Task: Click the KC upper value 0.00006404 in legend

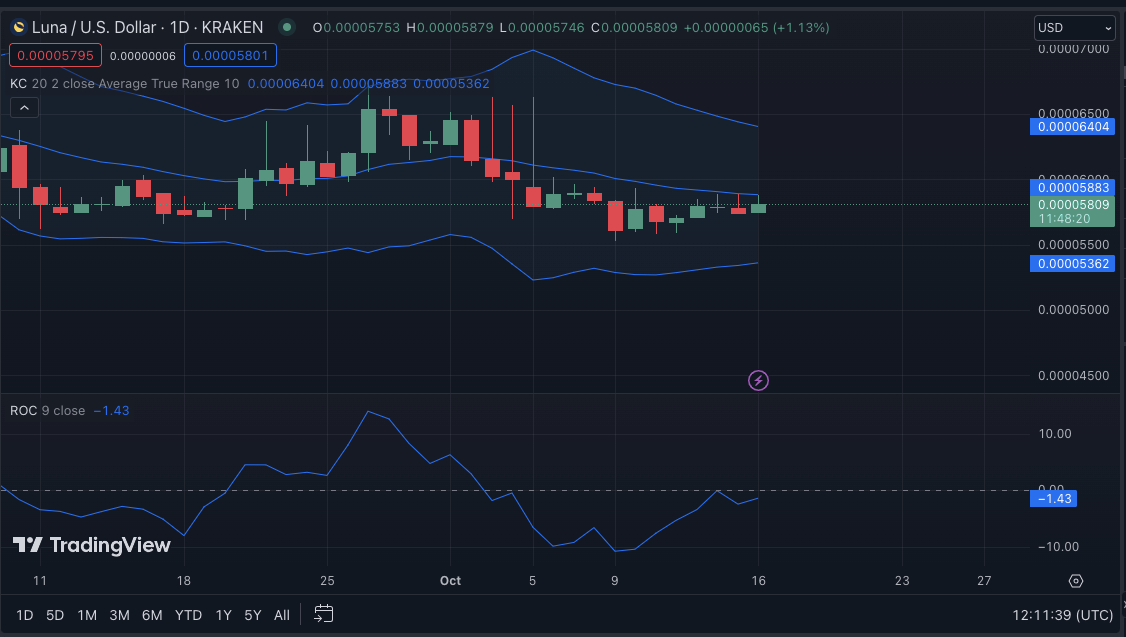Action: tap(286, 83)
